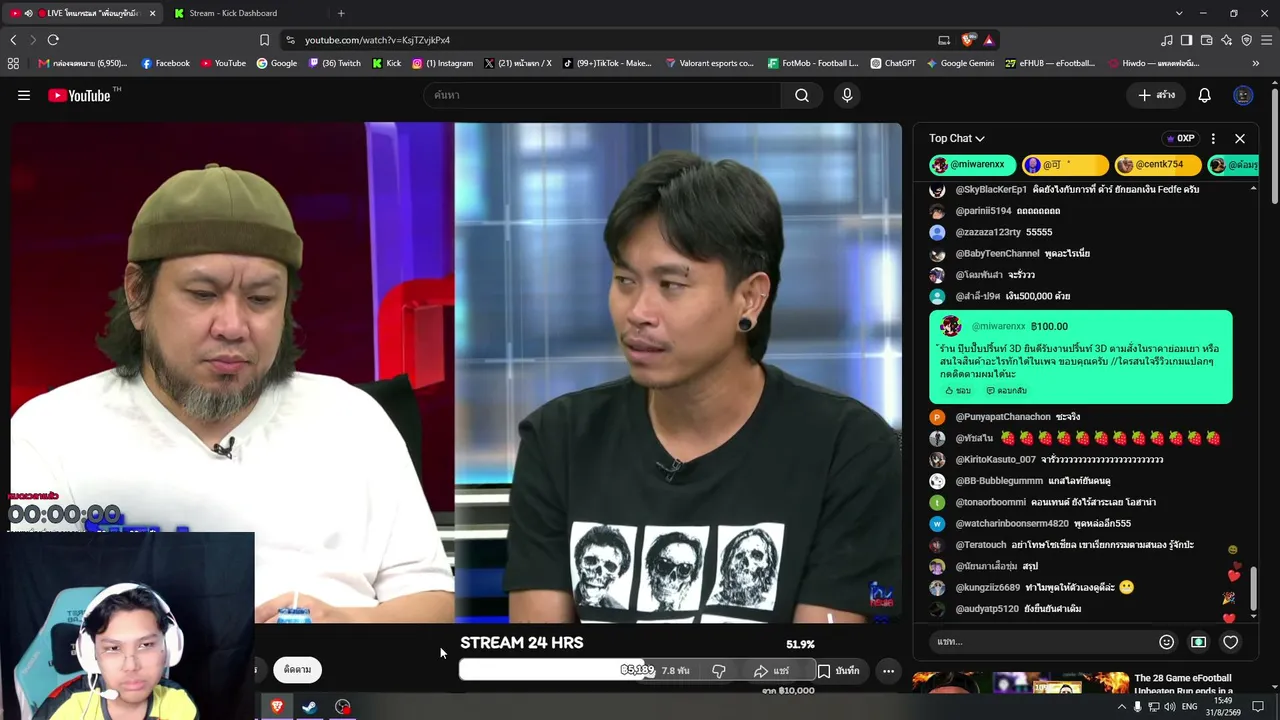Open the browser main menu
Screen dimensions: 1280x720
coord(1266,40)
